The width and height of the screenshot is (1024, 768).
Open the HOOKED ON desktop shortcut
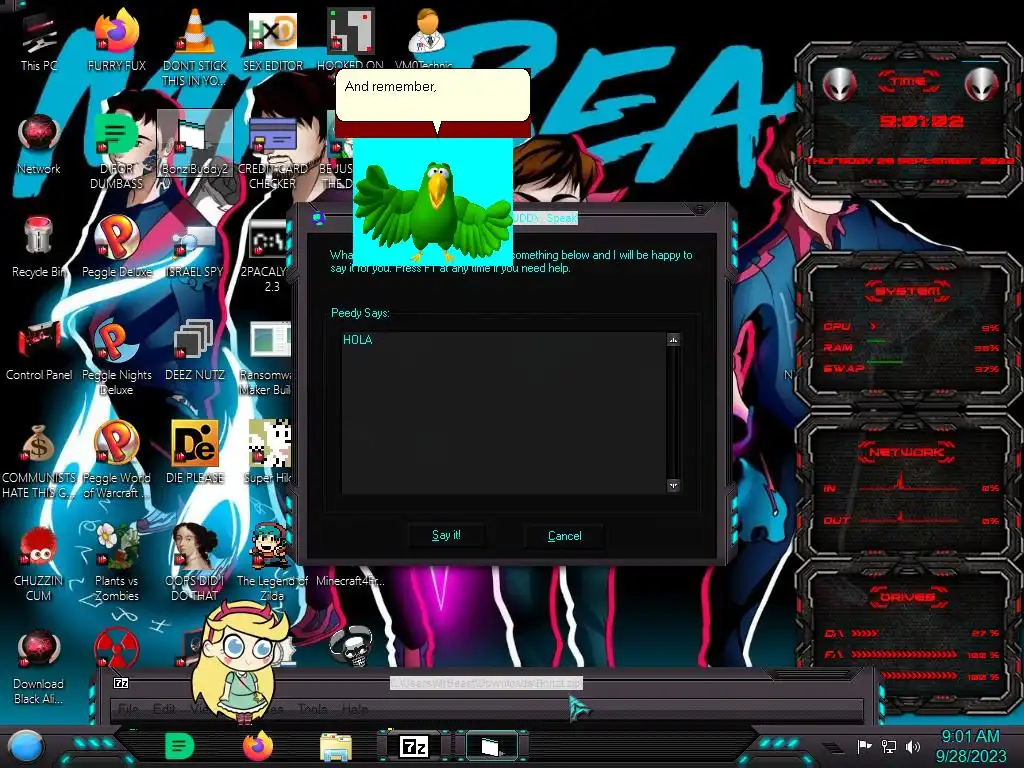point(350,40)
